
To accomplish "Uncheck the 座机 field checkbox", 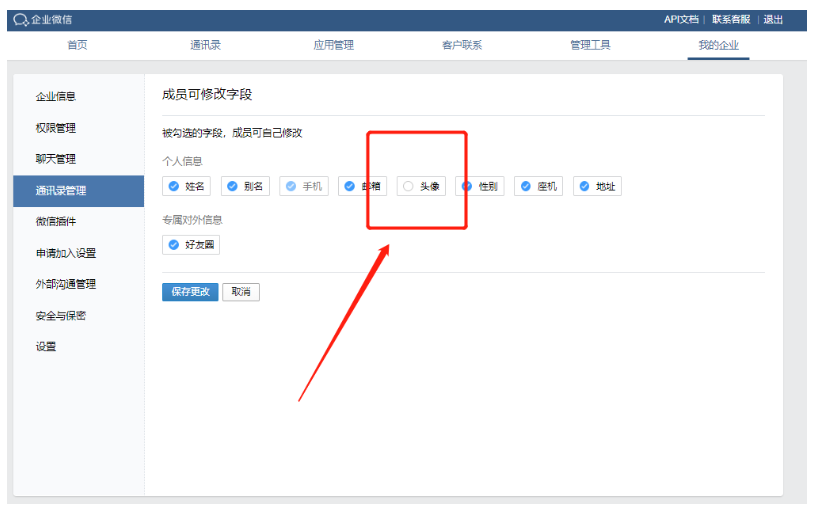I will (526, 186).
